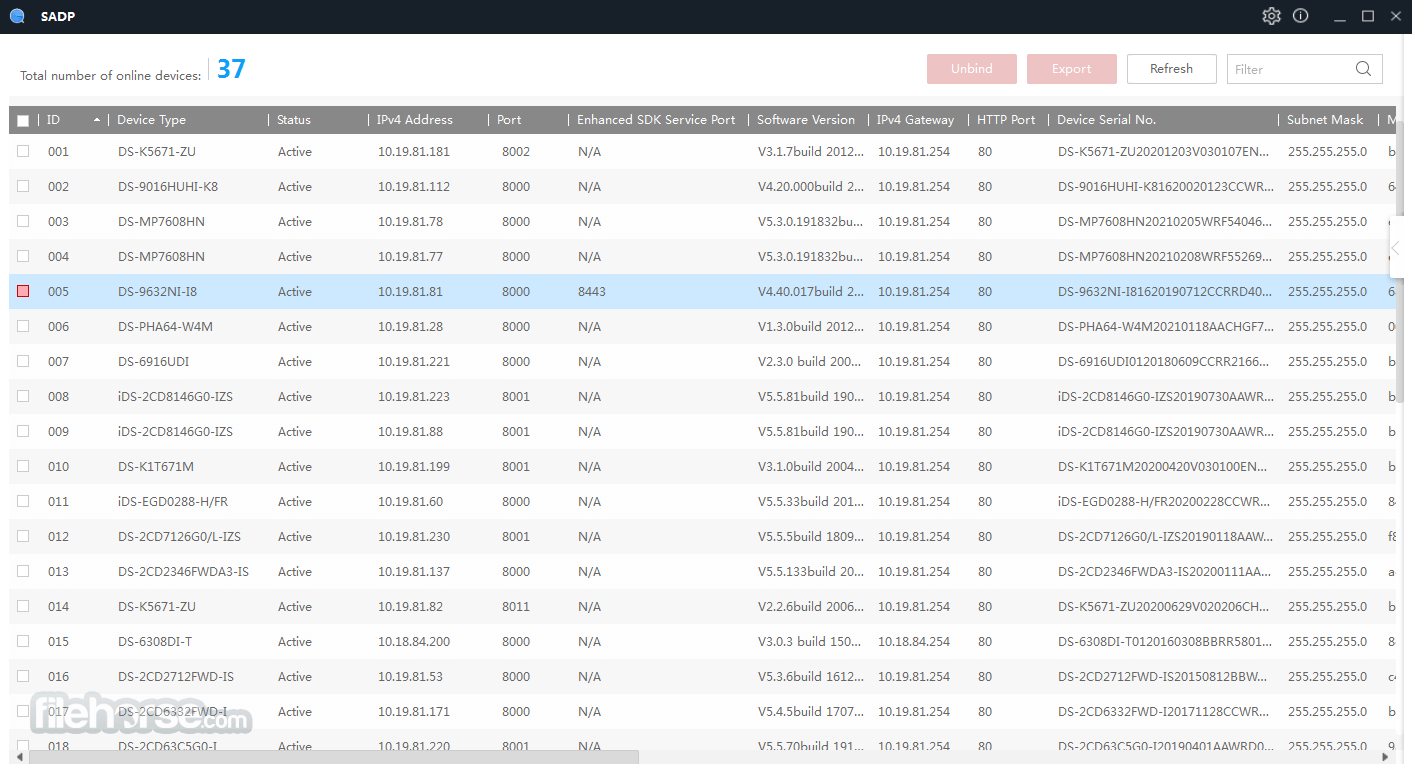Select IP address 10.19.81.77

(x=410, y=257)
